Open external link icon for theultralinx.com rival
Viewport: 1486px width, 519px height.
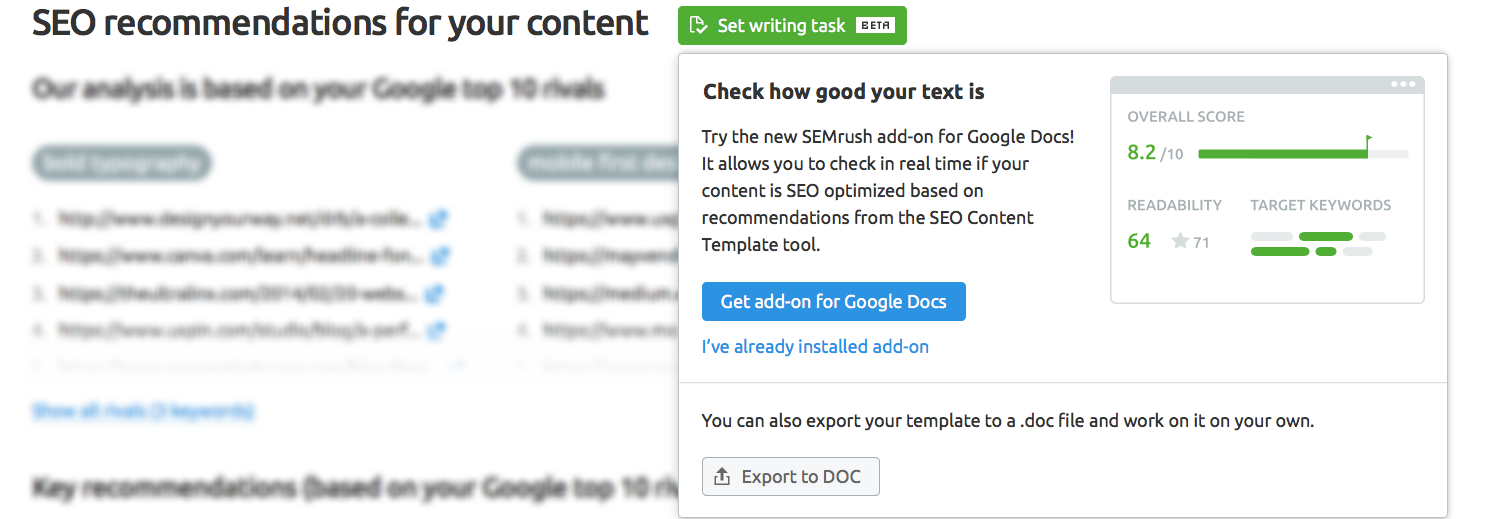tap(434, 294)
